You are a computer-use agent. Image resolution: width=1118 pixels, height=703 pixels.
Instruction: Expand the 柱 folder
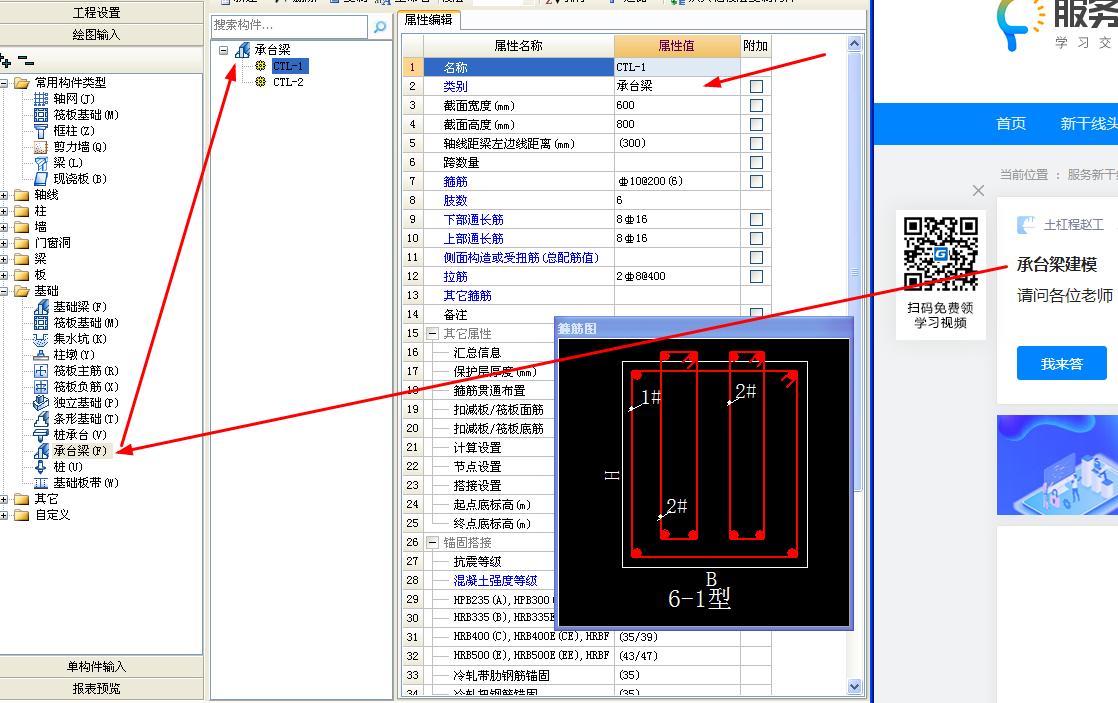coord(4,211)
